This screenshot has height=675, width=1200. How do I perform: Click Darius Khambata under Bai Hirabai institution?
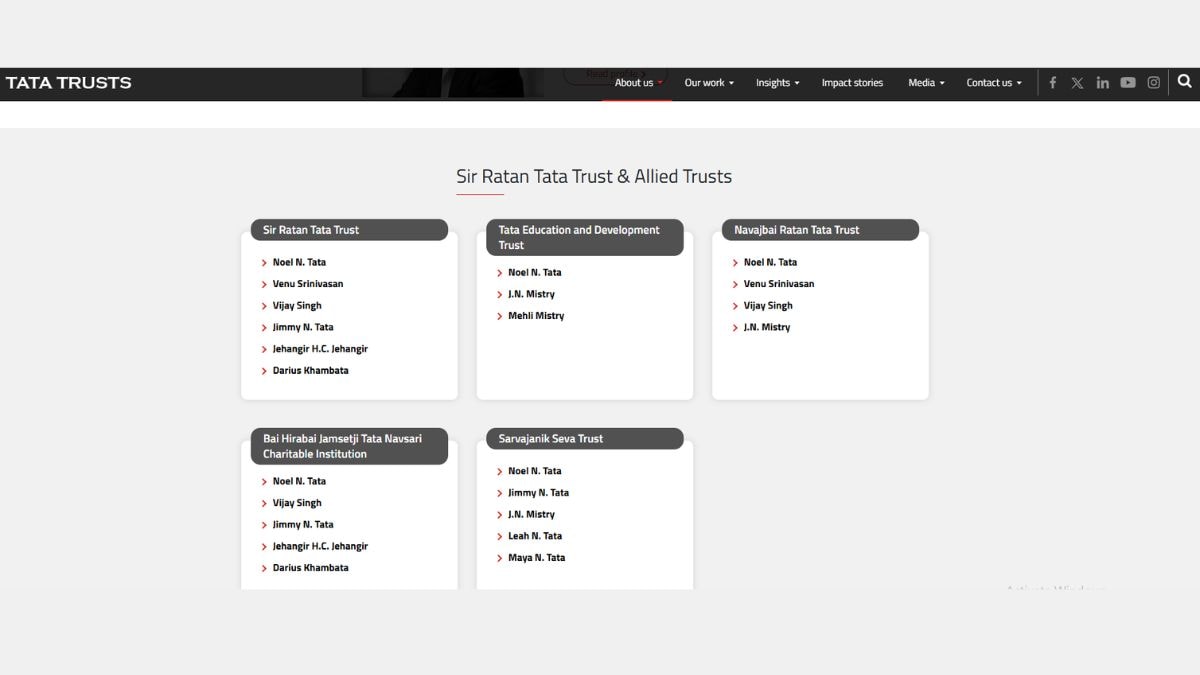click(311, 568)
